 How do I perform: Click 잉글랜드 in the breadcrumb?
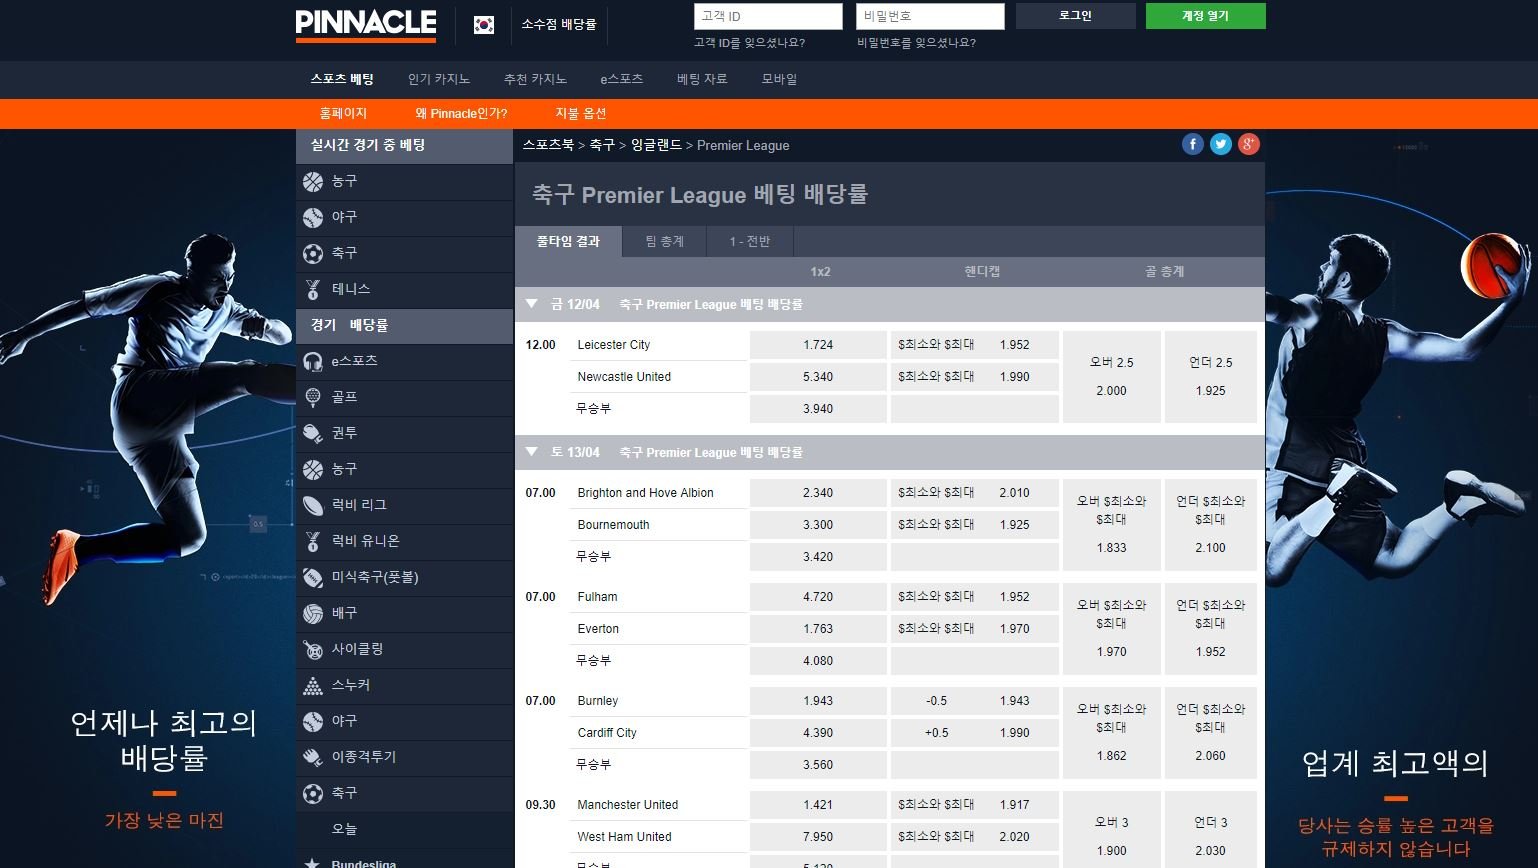(x=656, y=145)
